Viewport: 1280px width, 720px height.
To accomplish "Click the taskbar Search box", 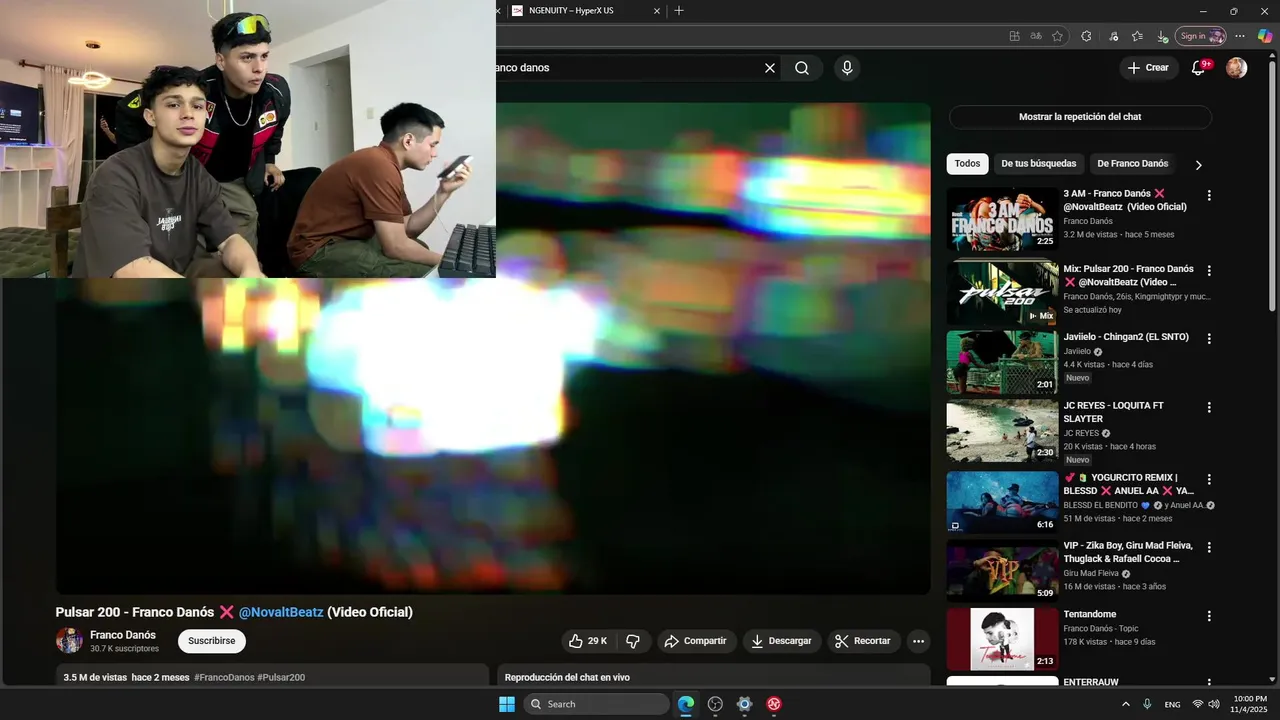I will point(596,704).
